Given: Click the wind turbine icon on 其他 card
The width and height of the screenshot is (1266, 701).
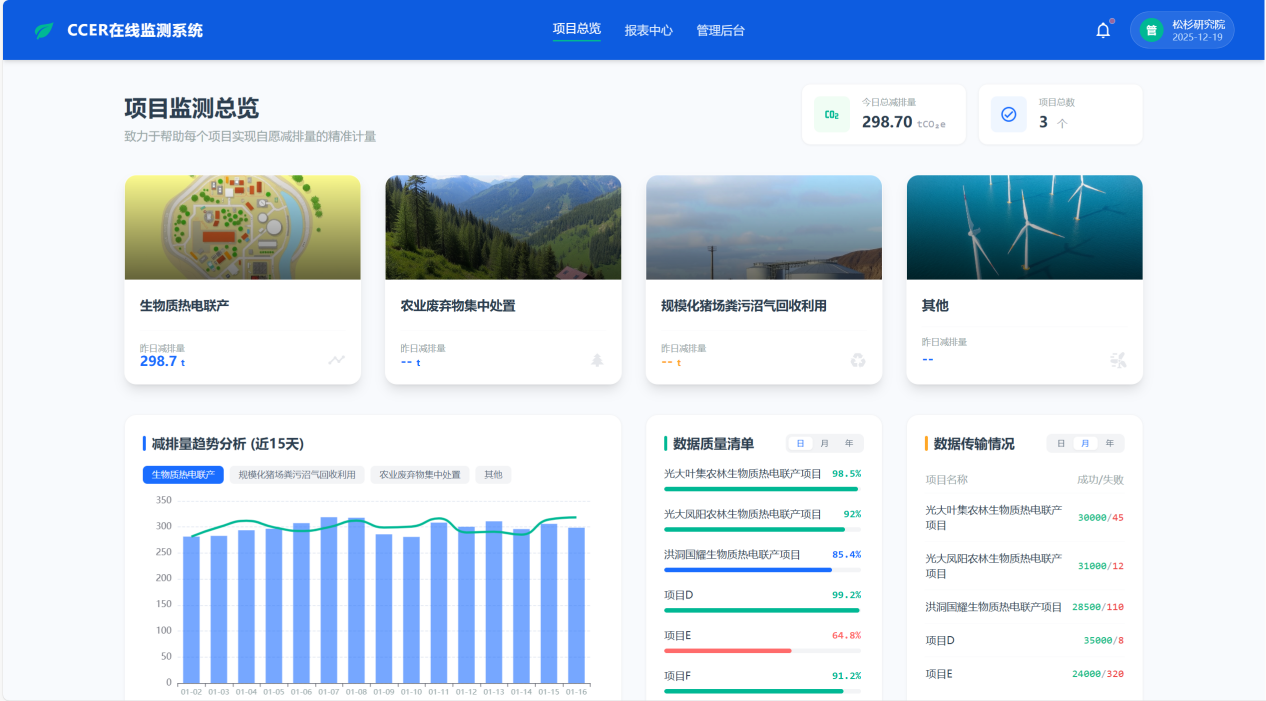Looking at the screenshot, I should (1118, 360).
